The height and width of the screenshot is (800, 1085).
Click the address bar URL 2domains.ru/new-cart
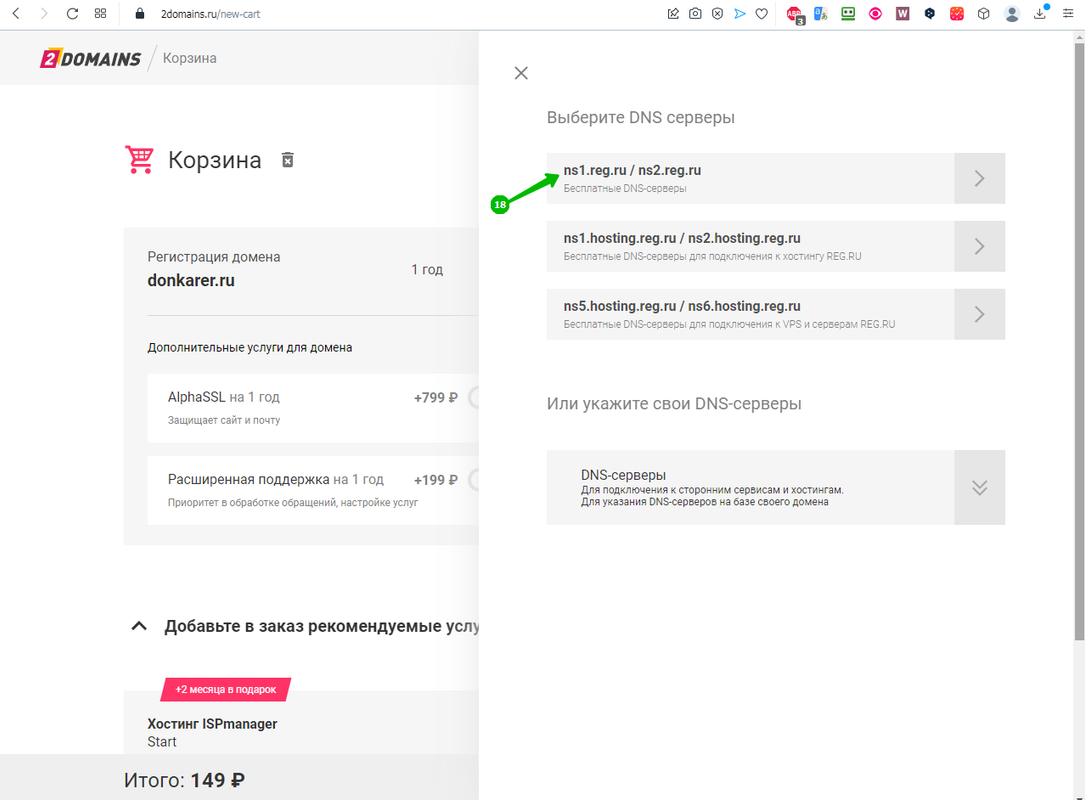(210, 14)
